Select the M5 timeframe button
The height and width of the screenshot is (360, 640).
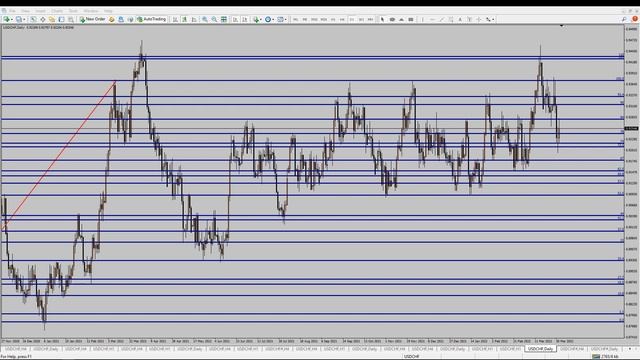coord(304,19)
